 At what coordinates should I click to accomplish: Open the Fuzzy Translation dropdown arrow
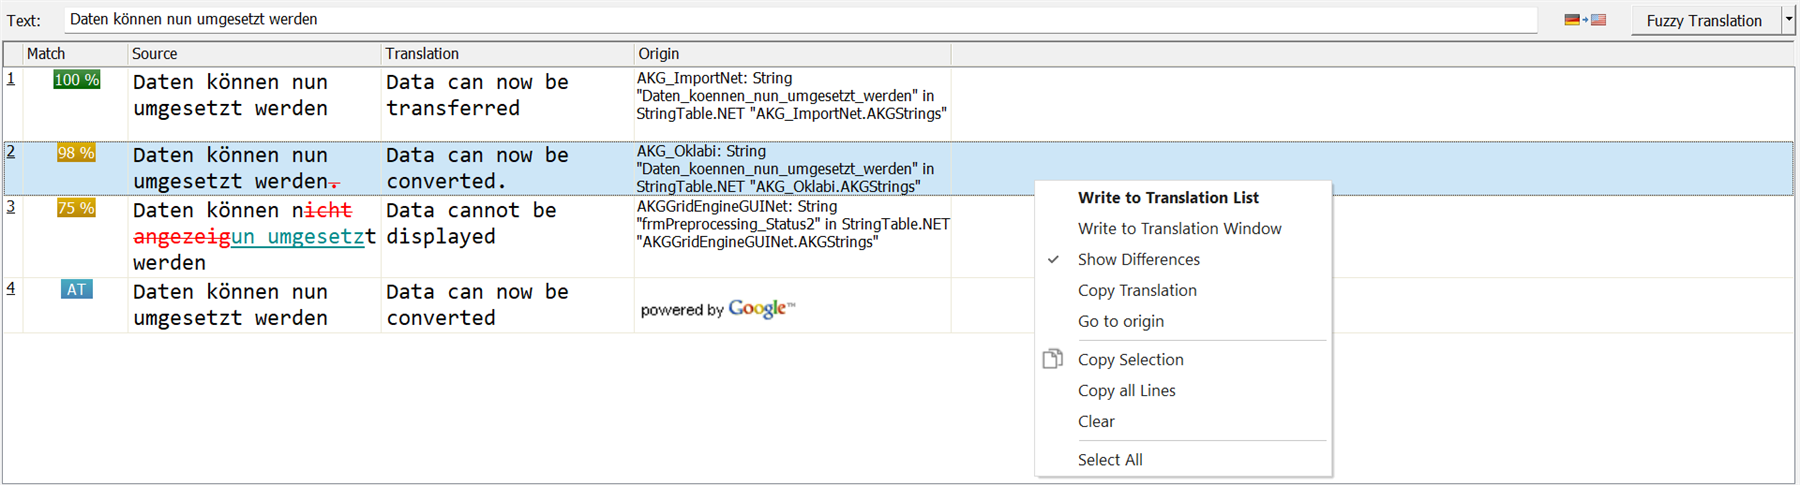[x=1788, y=20]
